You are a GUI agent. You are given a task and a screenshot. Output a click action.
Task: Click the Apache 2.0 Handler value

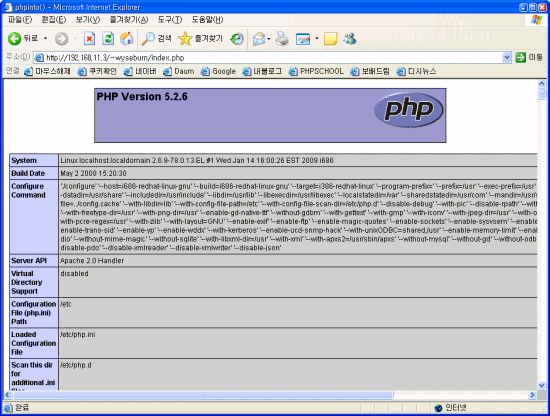click(x=92, y=261)
